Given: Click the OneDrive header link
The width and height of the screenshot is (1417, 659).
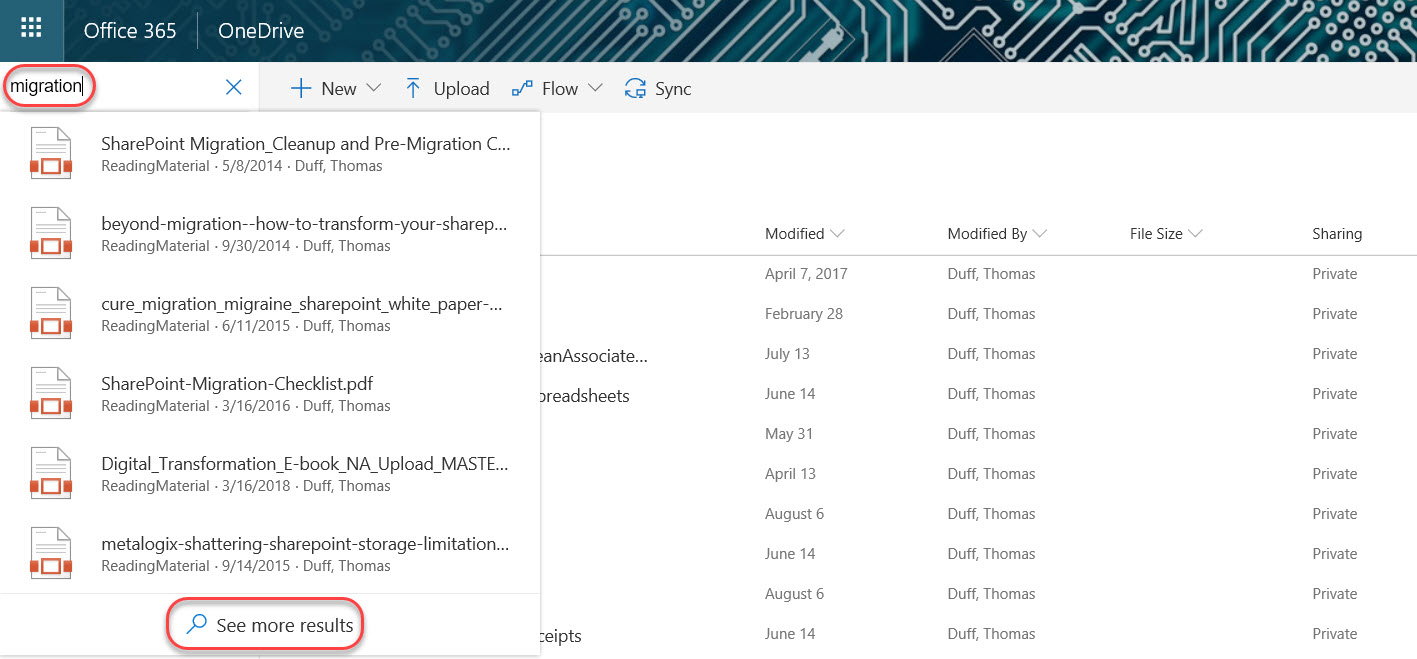Looking at the screenshot, I should pos(261,31).
